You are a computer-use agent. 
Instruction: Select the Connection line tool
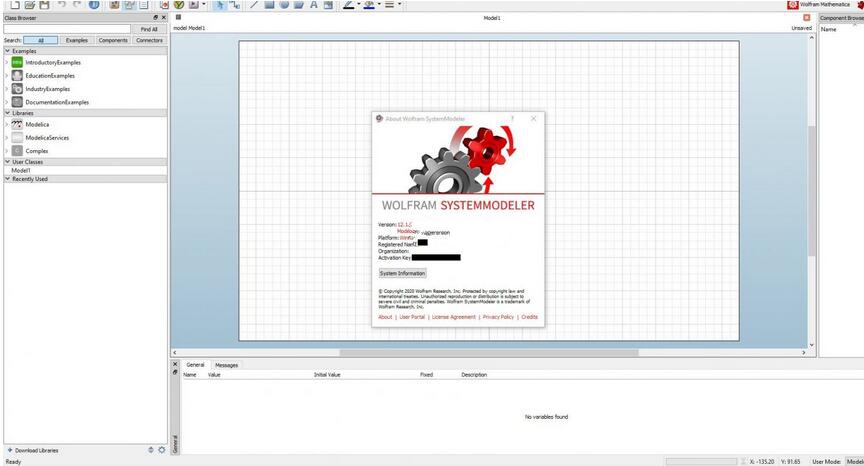pos(235,4)
